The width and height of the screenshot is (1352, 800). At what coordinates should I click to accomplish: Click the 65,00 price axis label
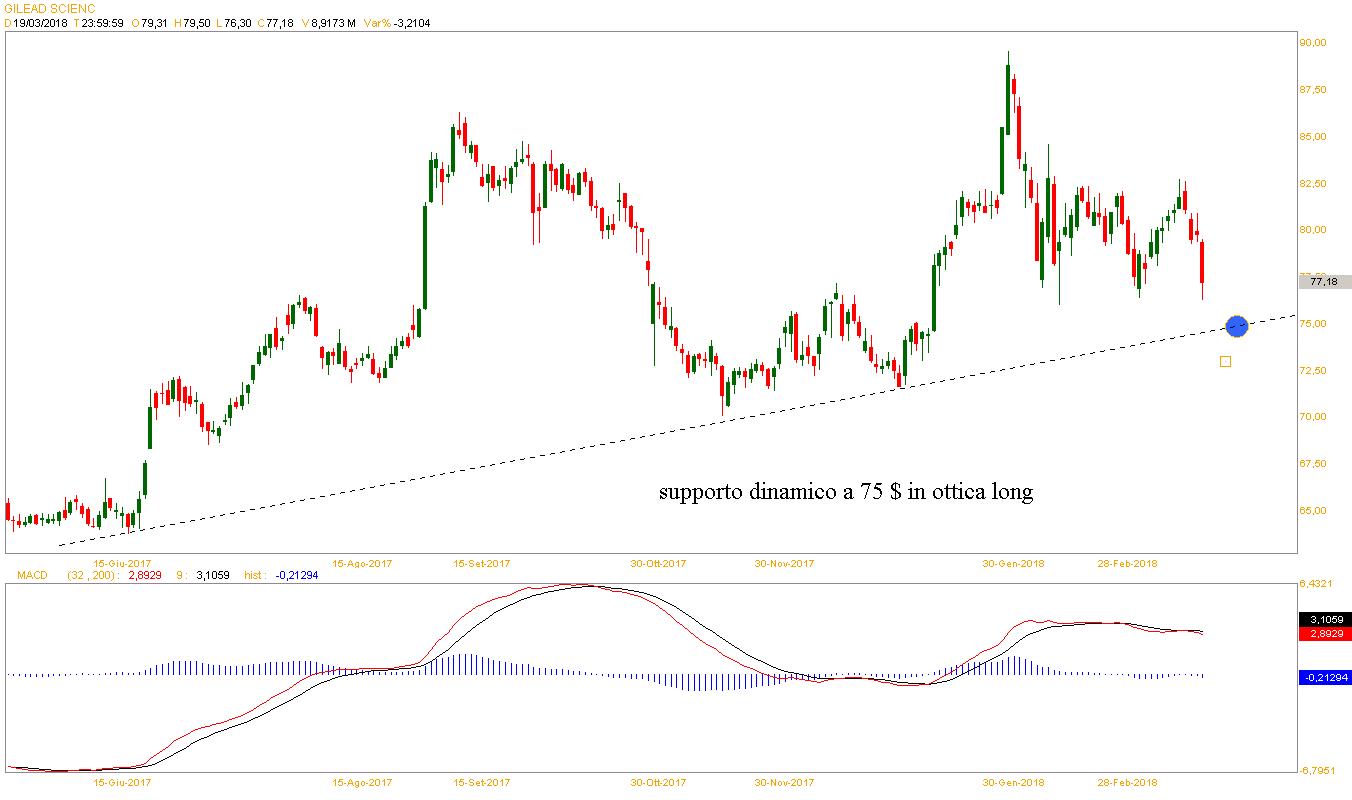pos(1312,510)
